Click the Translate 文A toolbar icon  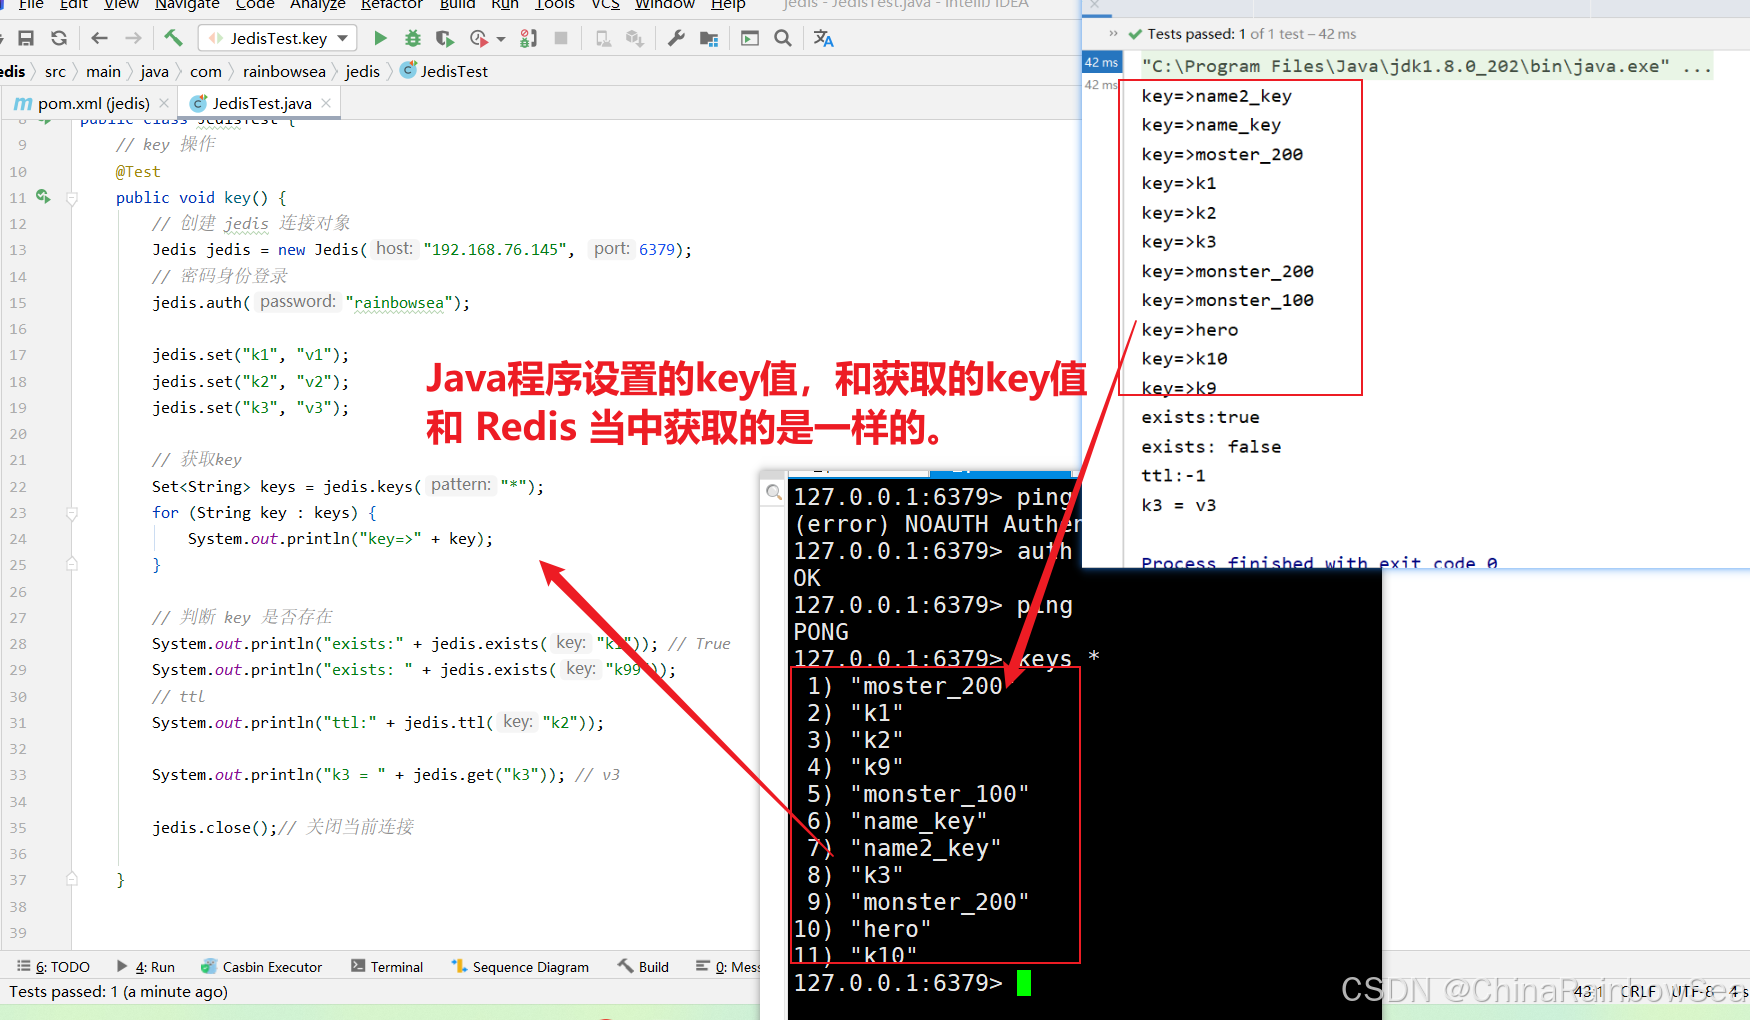click(823, 38)
